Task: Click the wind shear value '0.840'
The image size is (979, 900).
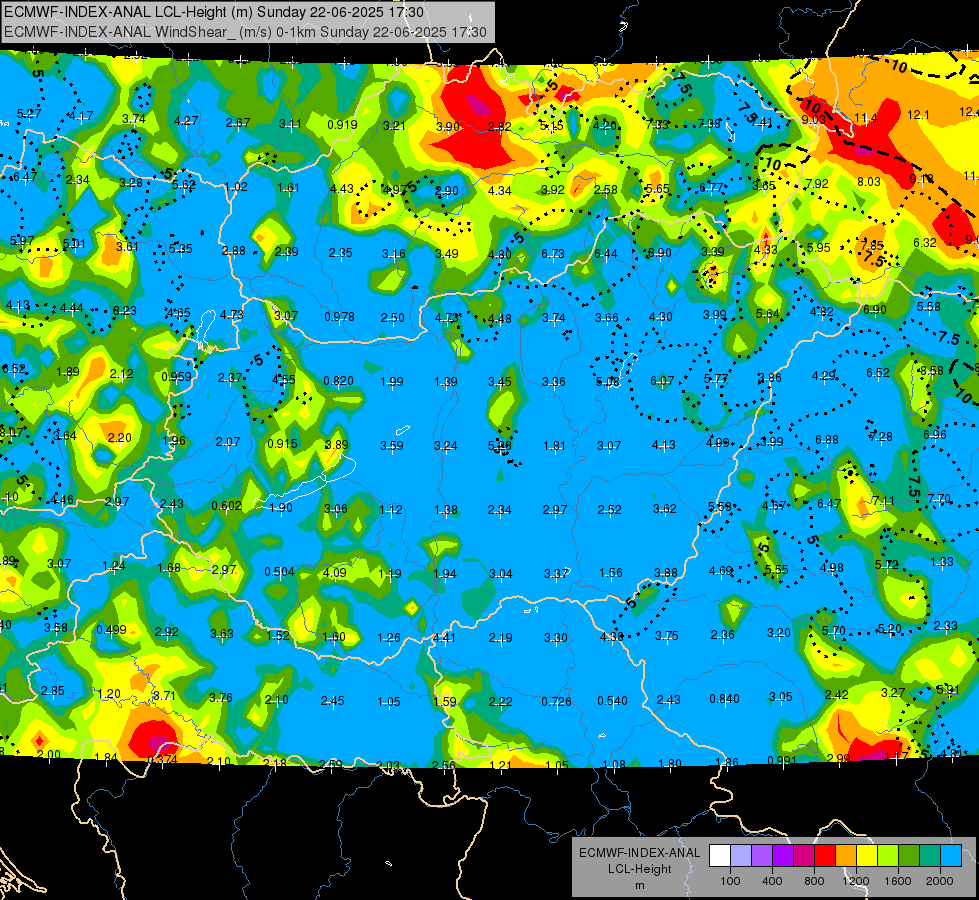Action: pos(724,699)
